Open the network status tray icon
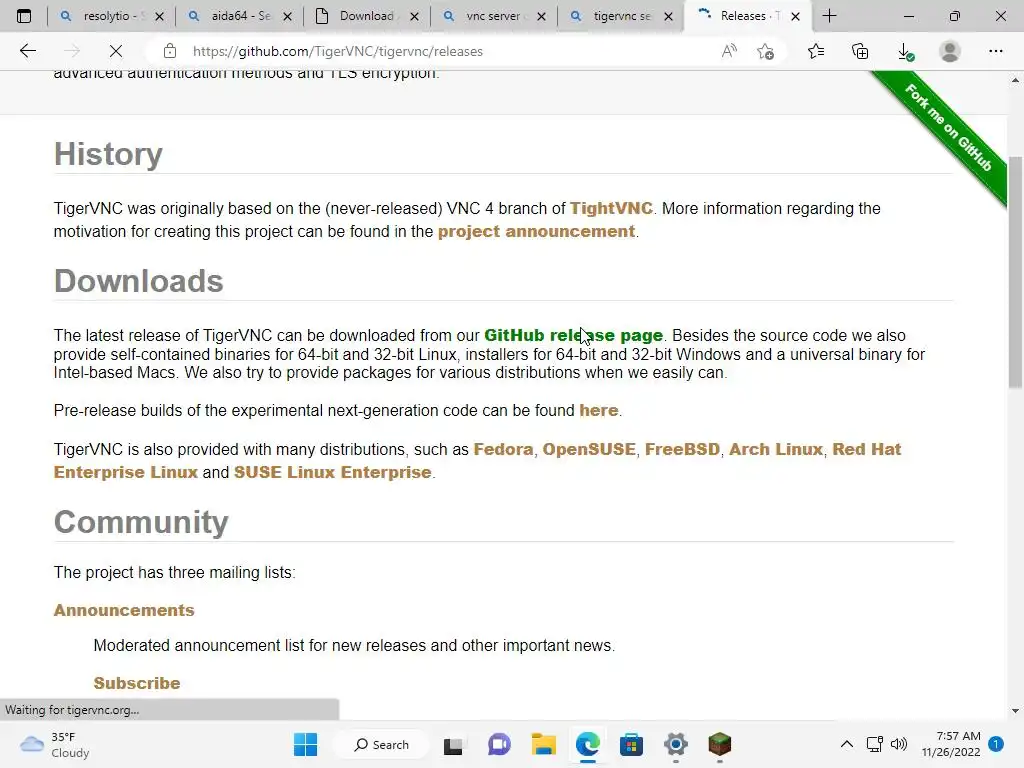Image resolution: width=1024 pixels, height=768 pixels. point(874,744)
